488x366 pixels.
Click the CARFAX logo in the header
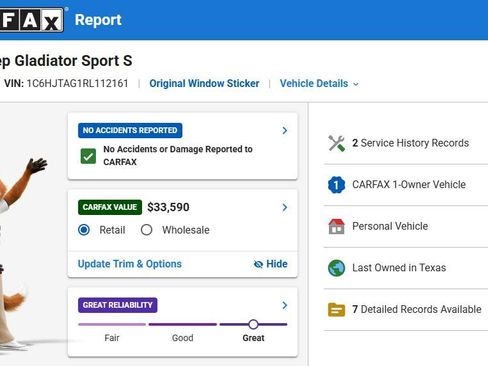click(32, 20)
